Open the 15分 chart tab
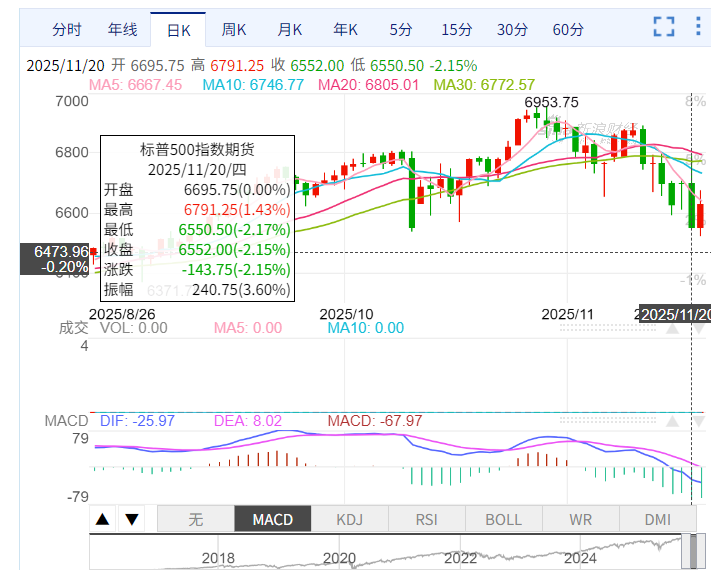This screenshot has width=711, height=570. (x=457, y=29)
